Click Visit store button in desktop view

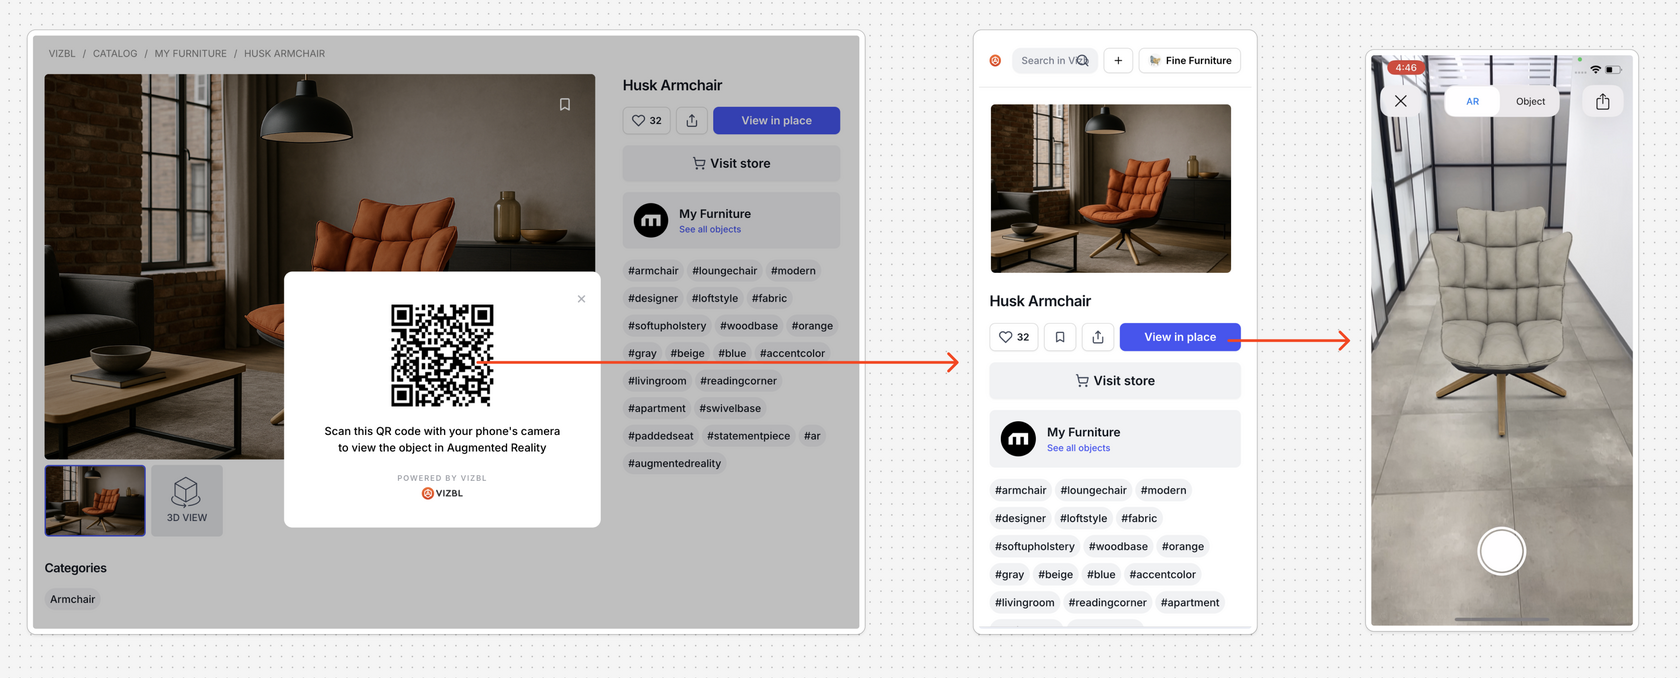[731, 163]
